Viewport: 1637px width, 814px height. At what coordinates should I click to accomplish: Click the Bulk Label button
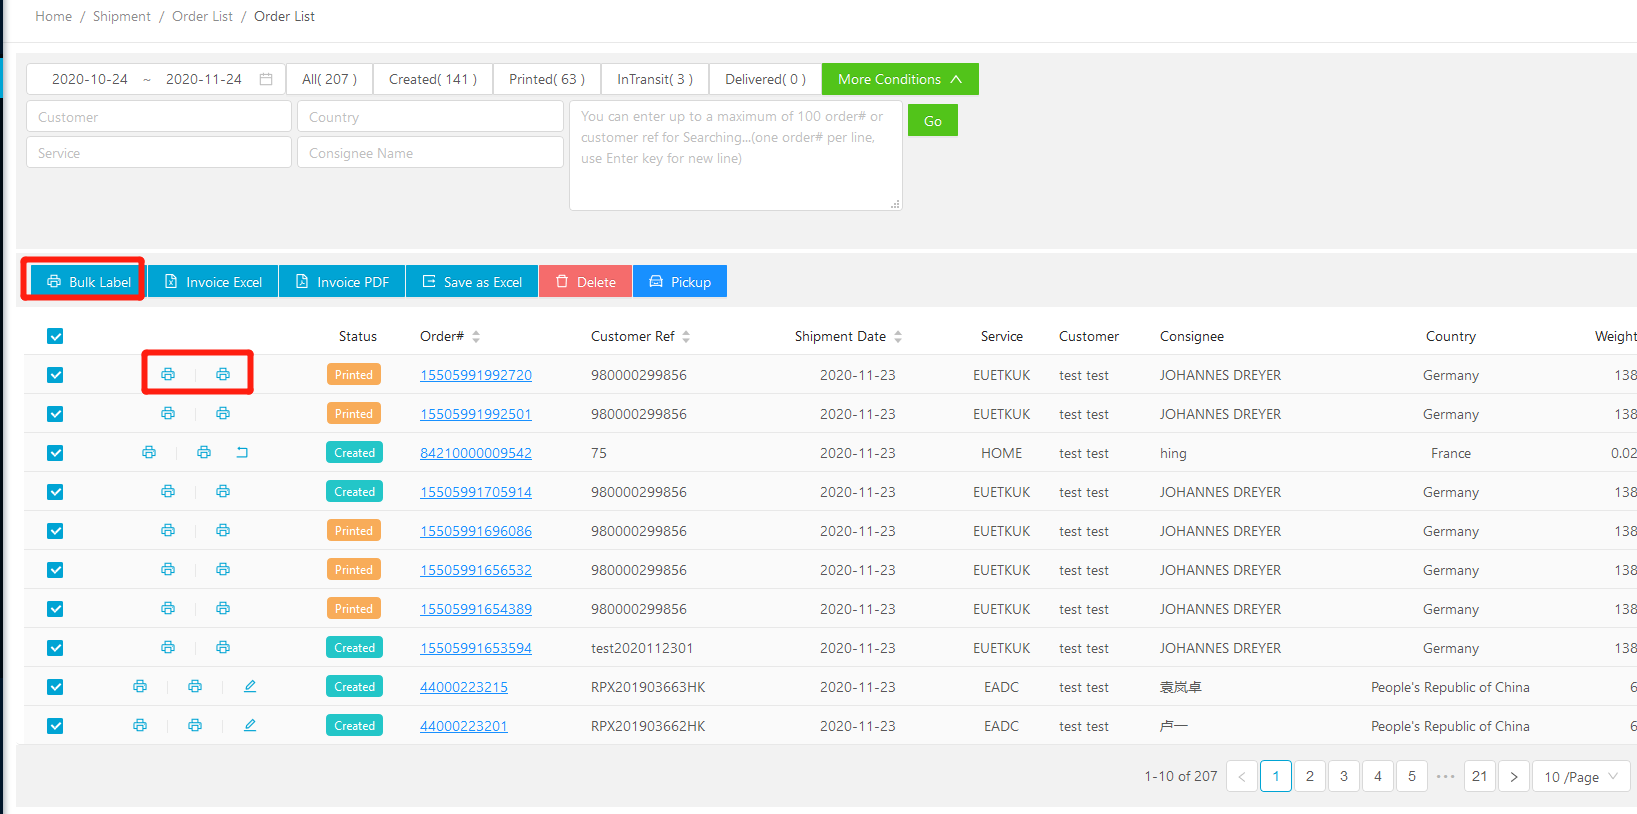(x=88, y=281)
